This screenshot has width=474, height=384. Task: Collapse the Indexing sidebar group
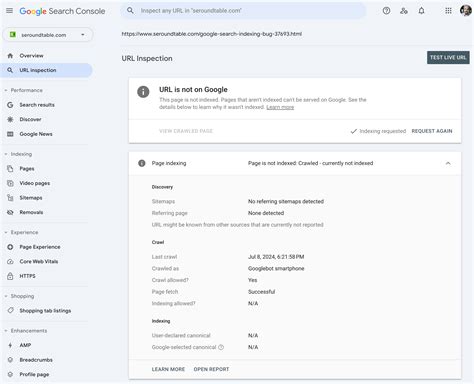(6, 154)
